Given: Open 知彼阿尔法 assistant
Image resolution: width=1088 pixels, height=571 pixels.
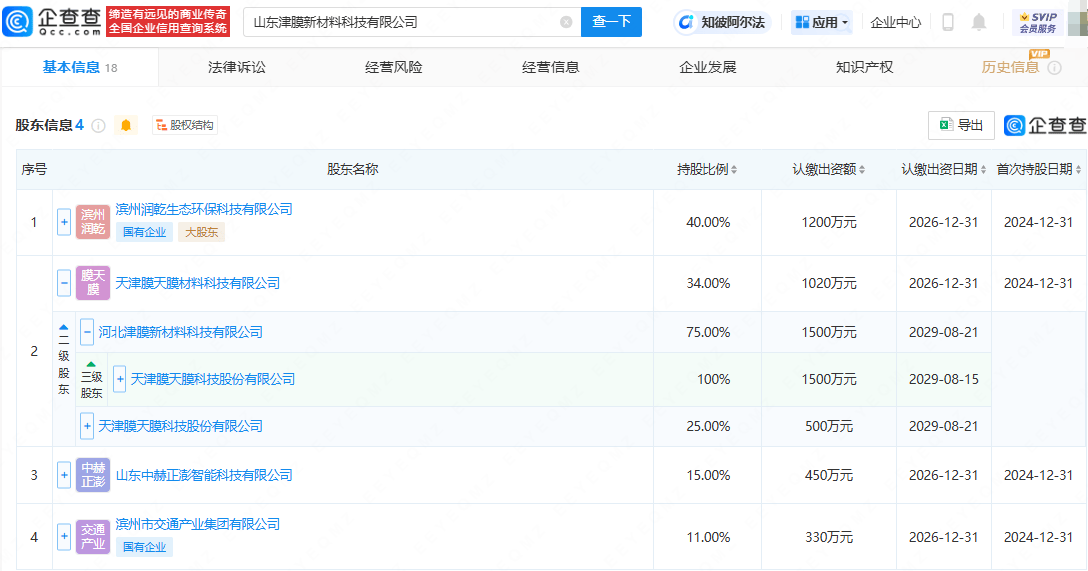Looking at the screenshot, I should [x=722, y=22].
